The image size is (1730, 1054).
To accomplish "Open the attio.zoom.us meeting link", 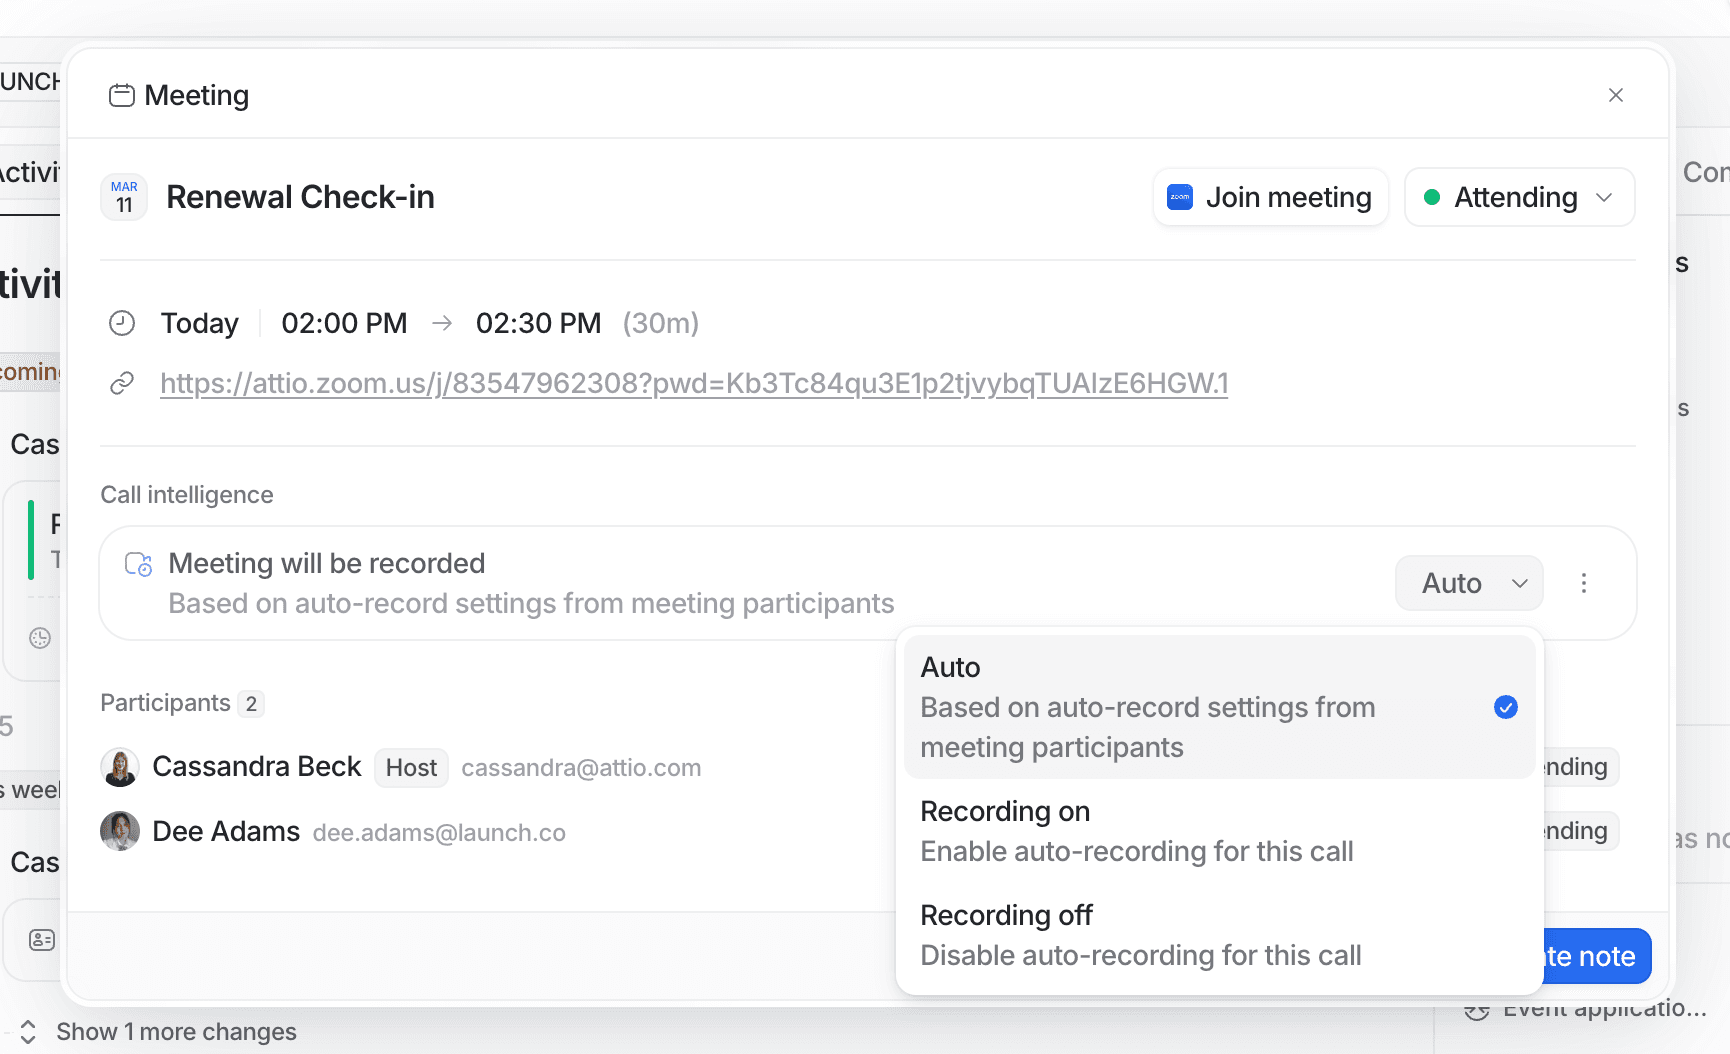I will [x=694, y=383].
